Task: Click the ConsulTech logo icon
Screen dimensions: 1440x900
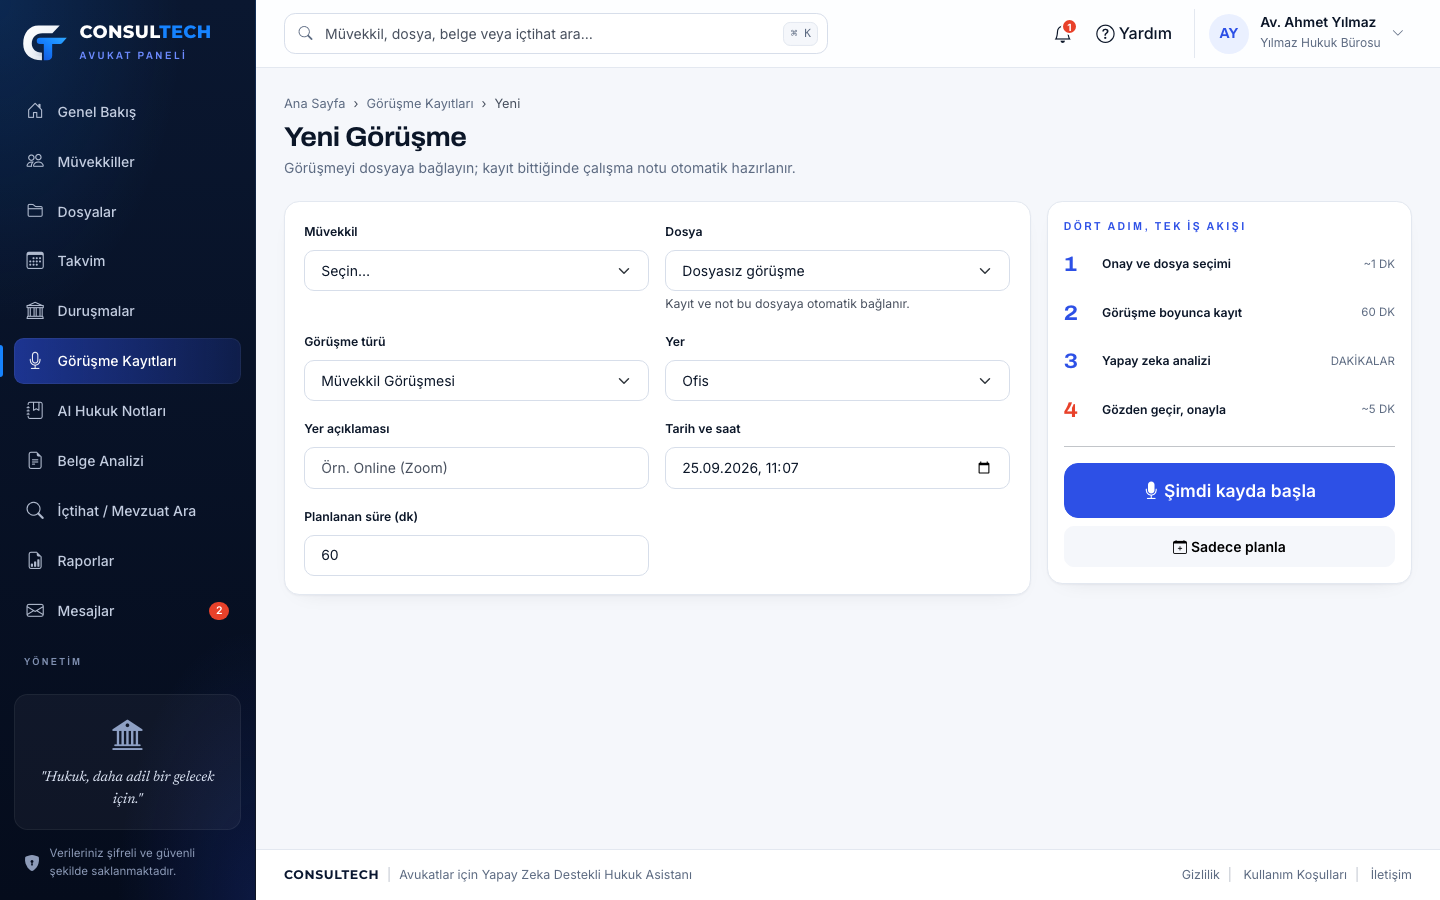Action: pyautogui.click(x=44, y=42)
